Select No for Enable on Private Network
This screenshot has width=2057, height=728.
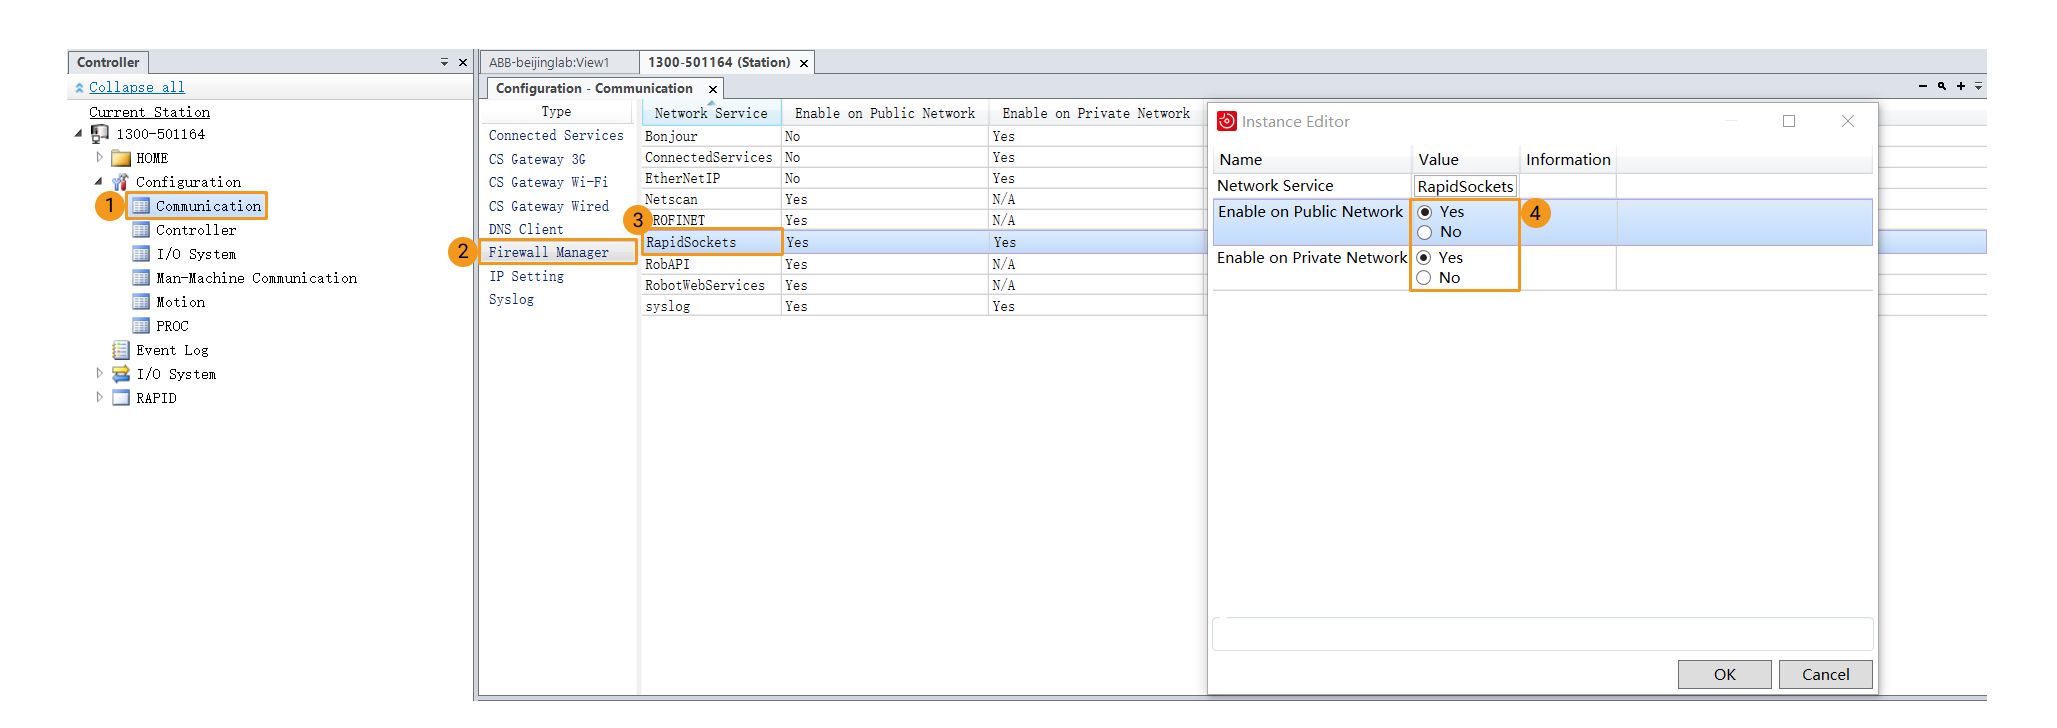[1424, 278]
